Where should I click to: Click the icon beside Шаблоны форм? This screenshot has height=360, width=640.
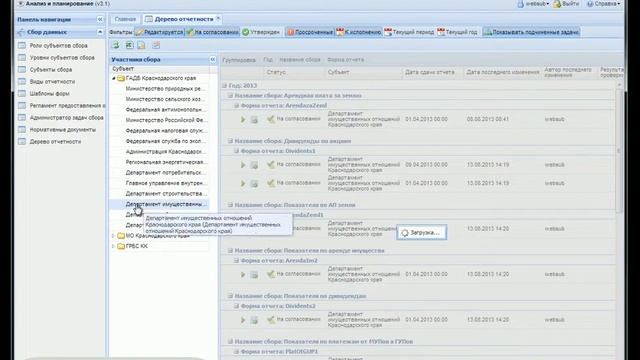click(x=22, y=93)
